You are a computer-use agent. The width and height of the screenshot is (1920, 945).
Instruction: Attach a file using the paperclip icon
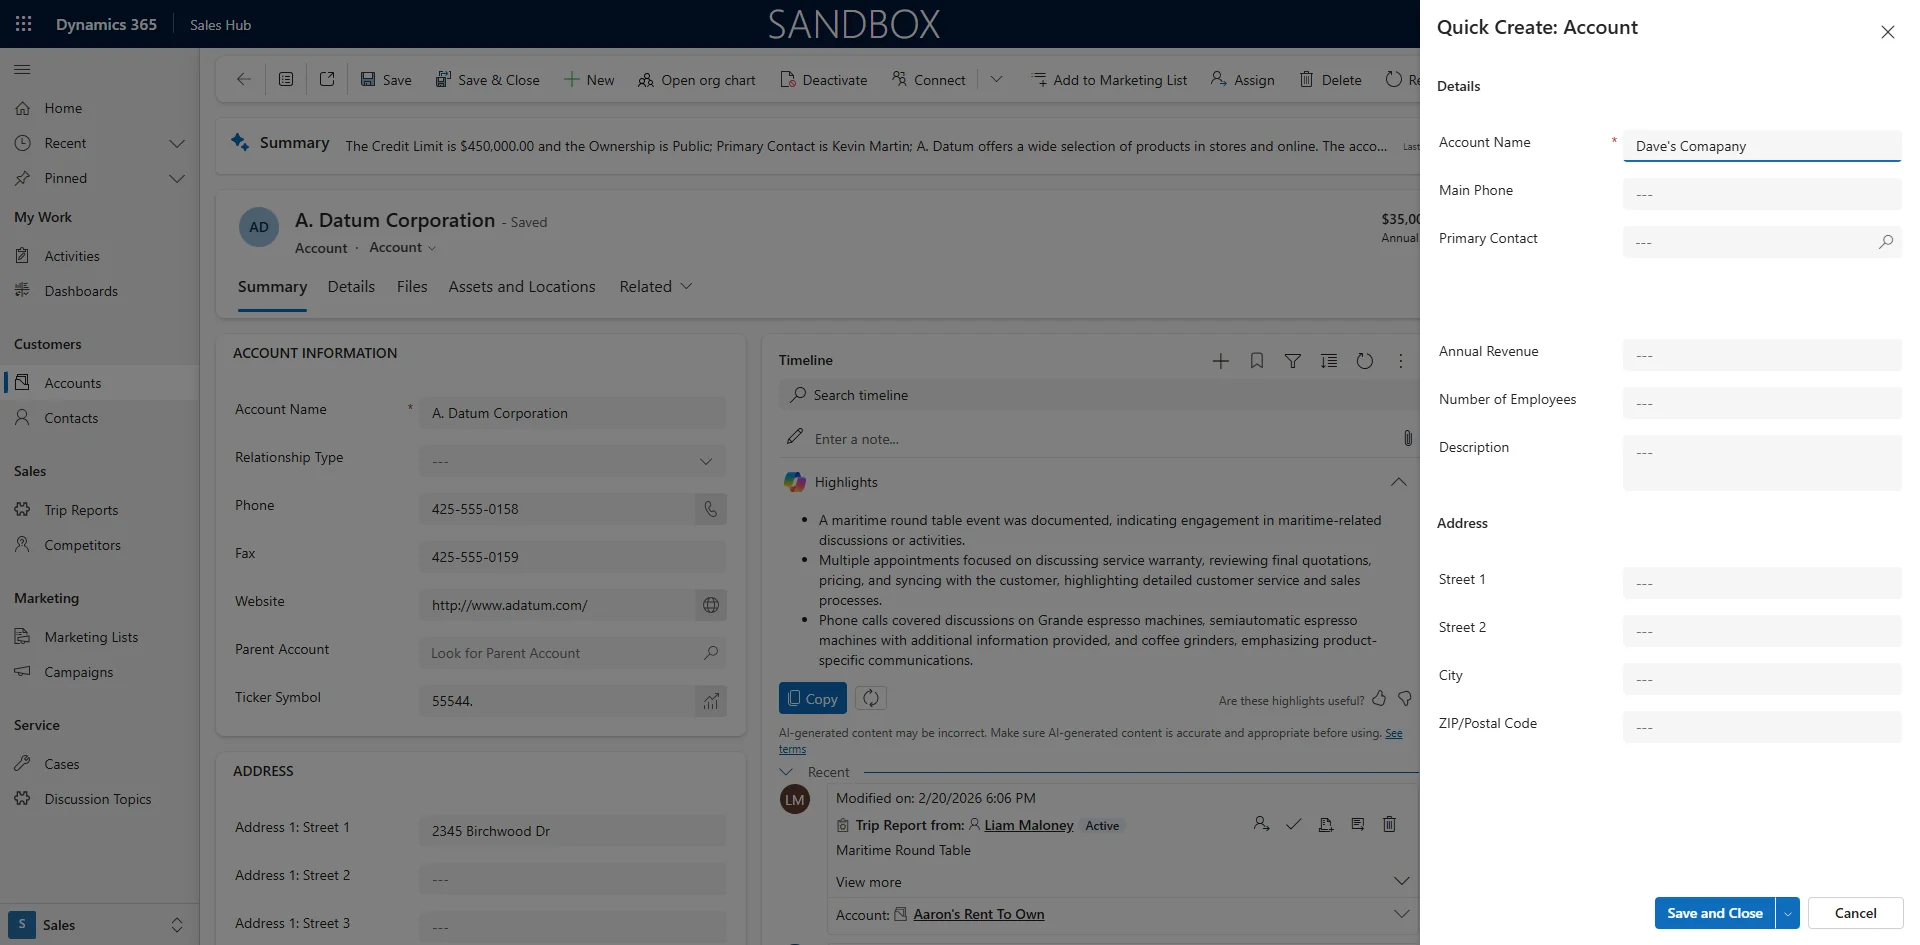(1408, 438)
